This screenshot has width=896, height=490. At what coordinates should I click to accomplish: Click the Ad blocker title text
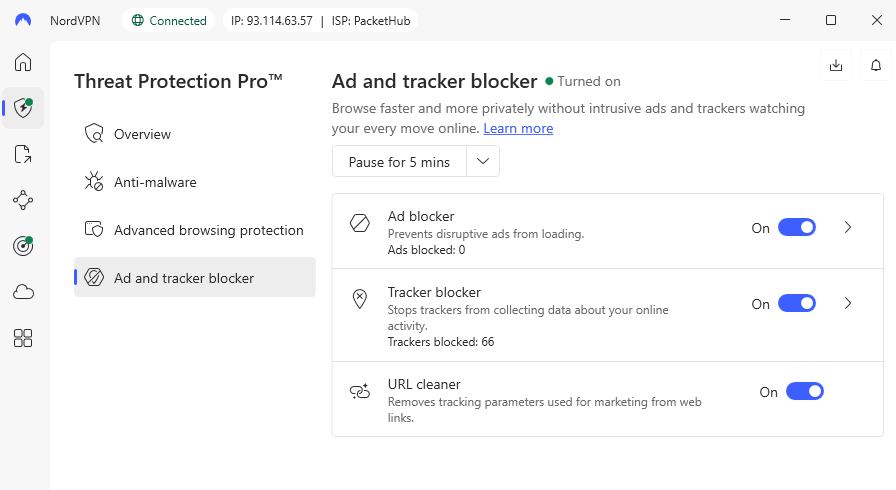pos(421,216)
